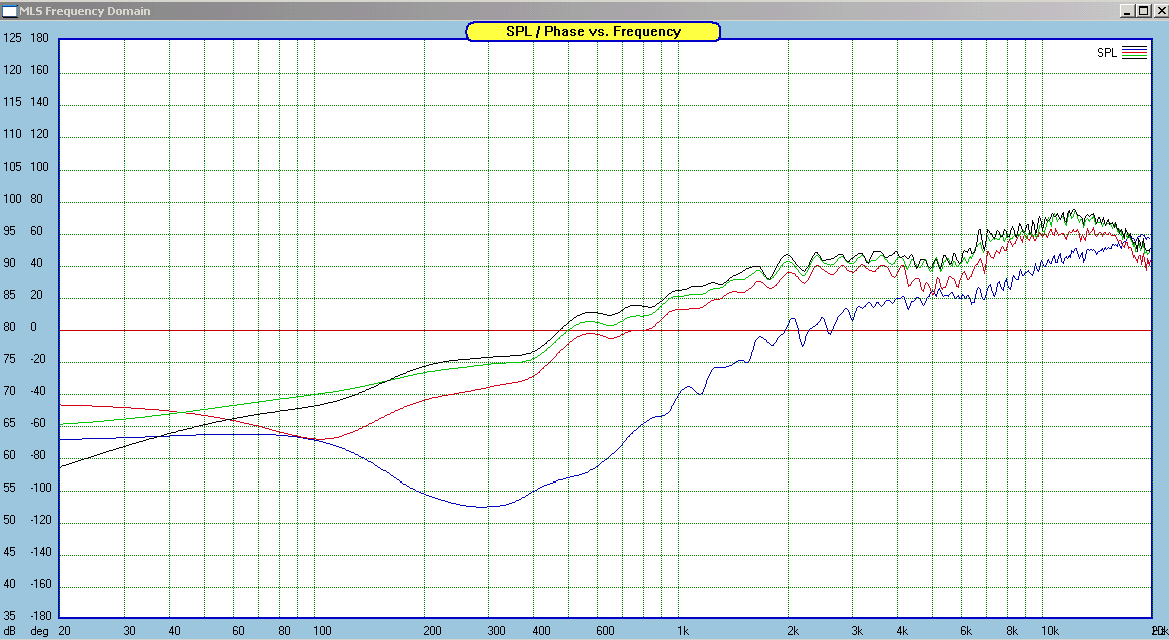Click the '75' dB axis value
This screenshot has height=640, width=1169.
10,360
